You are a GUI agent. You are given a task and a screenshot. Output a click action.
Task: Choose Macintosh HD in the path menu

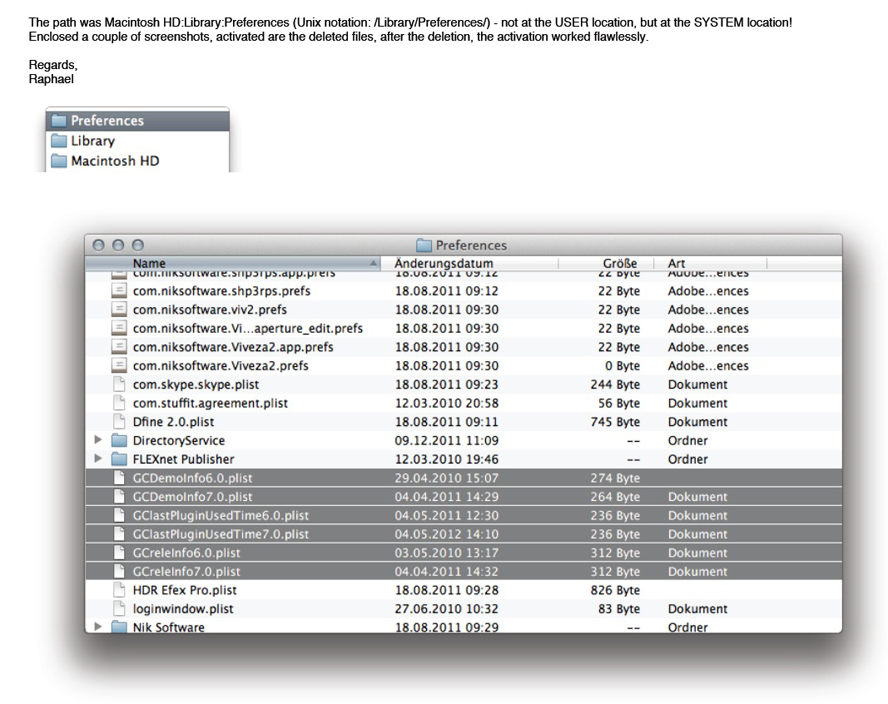click(x=114, y=161)
